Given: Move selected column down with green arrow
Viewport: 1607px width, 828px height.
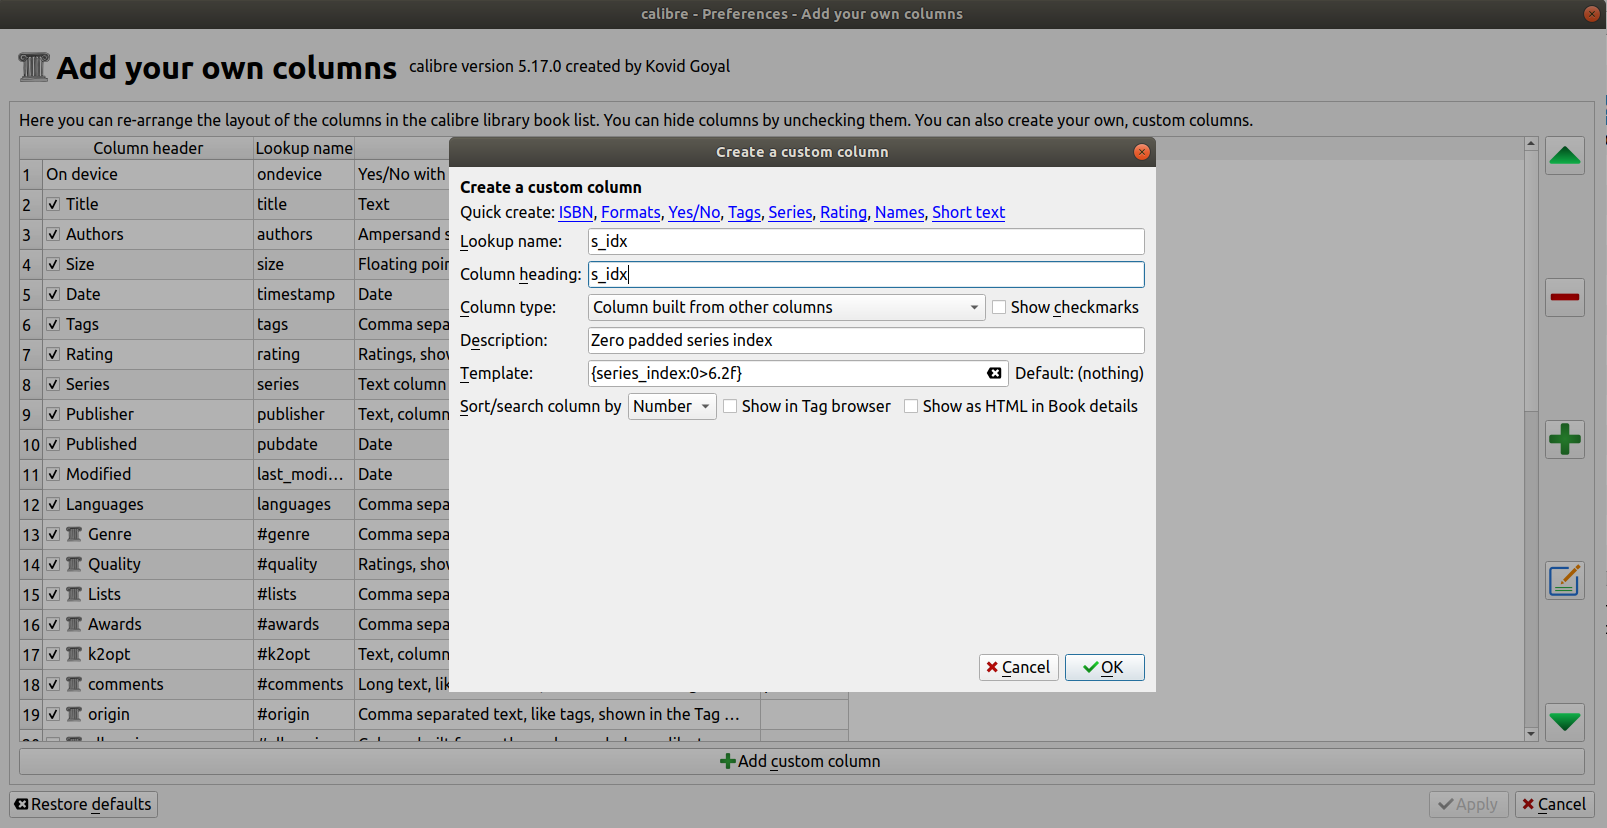Looking at the screenshot, I should [1564, 721].
